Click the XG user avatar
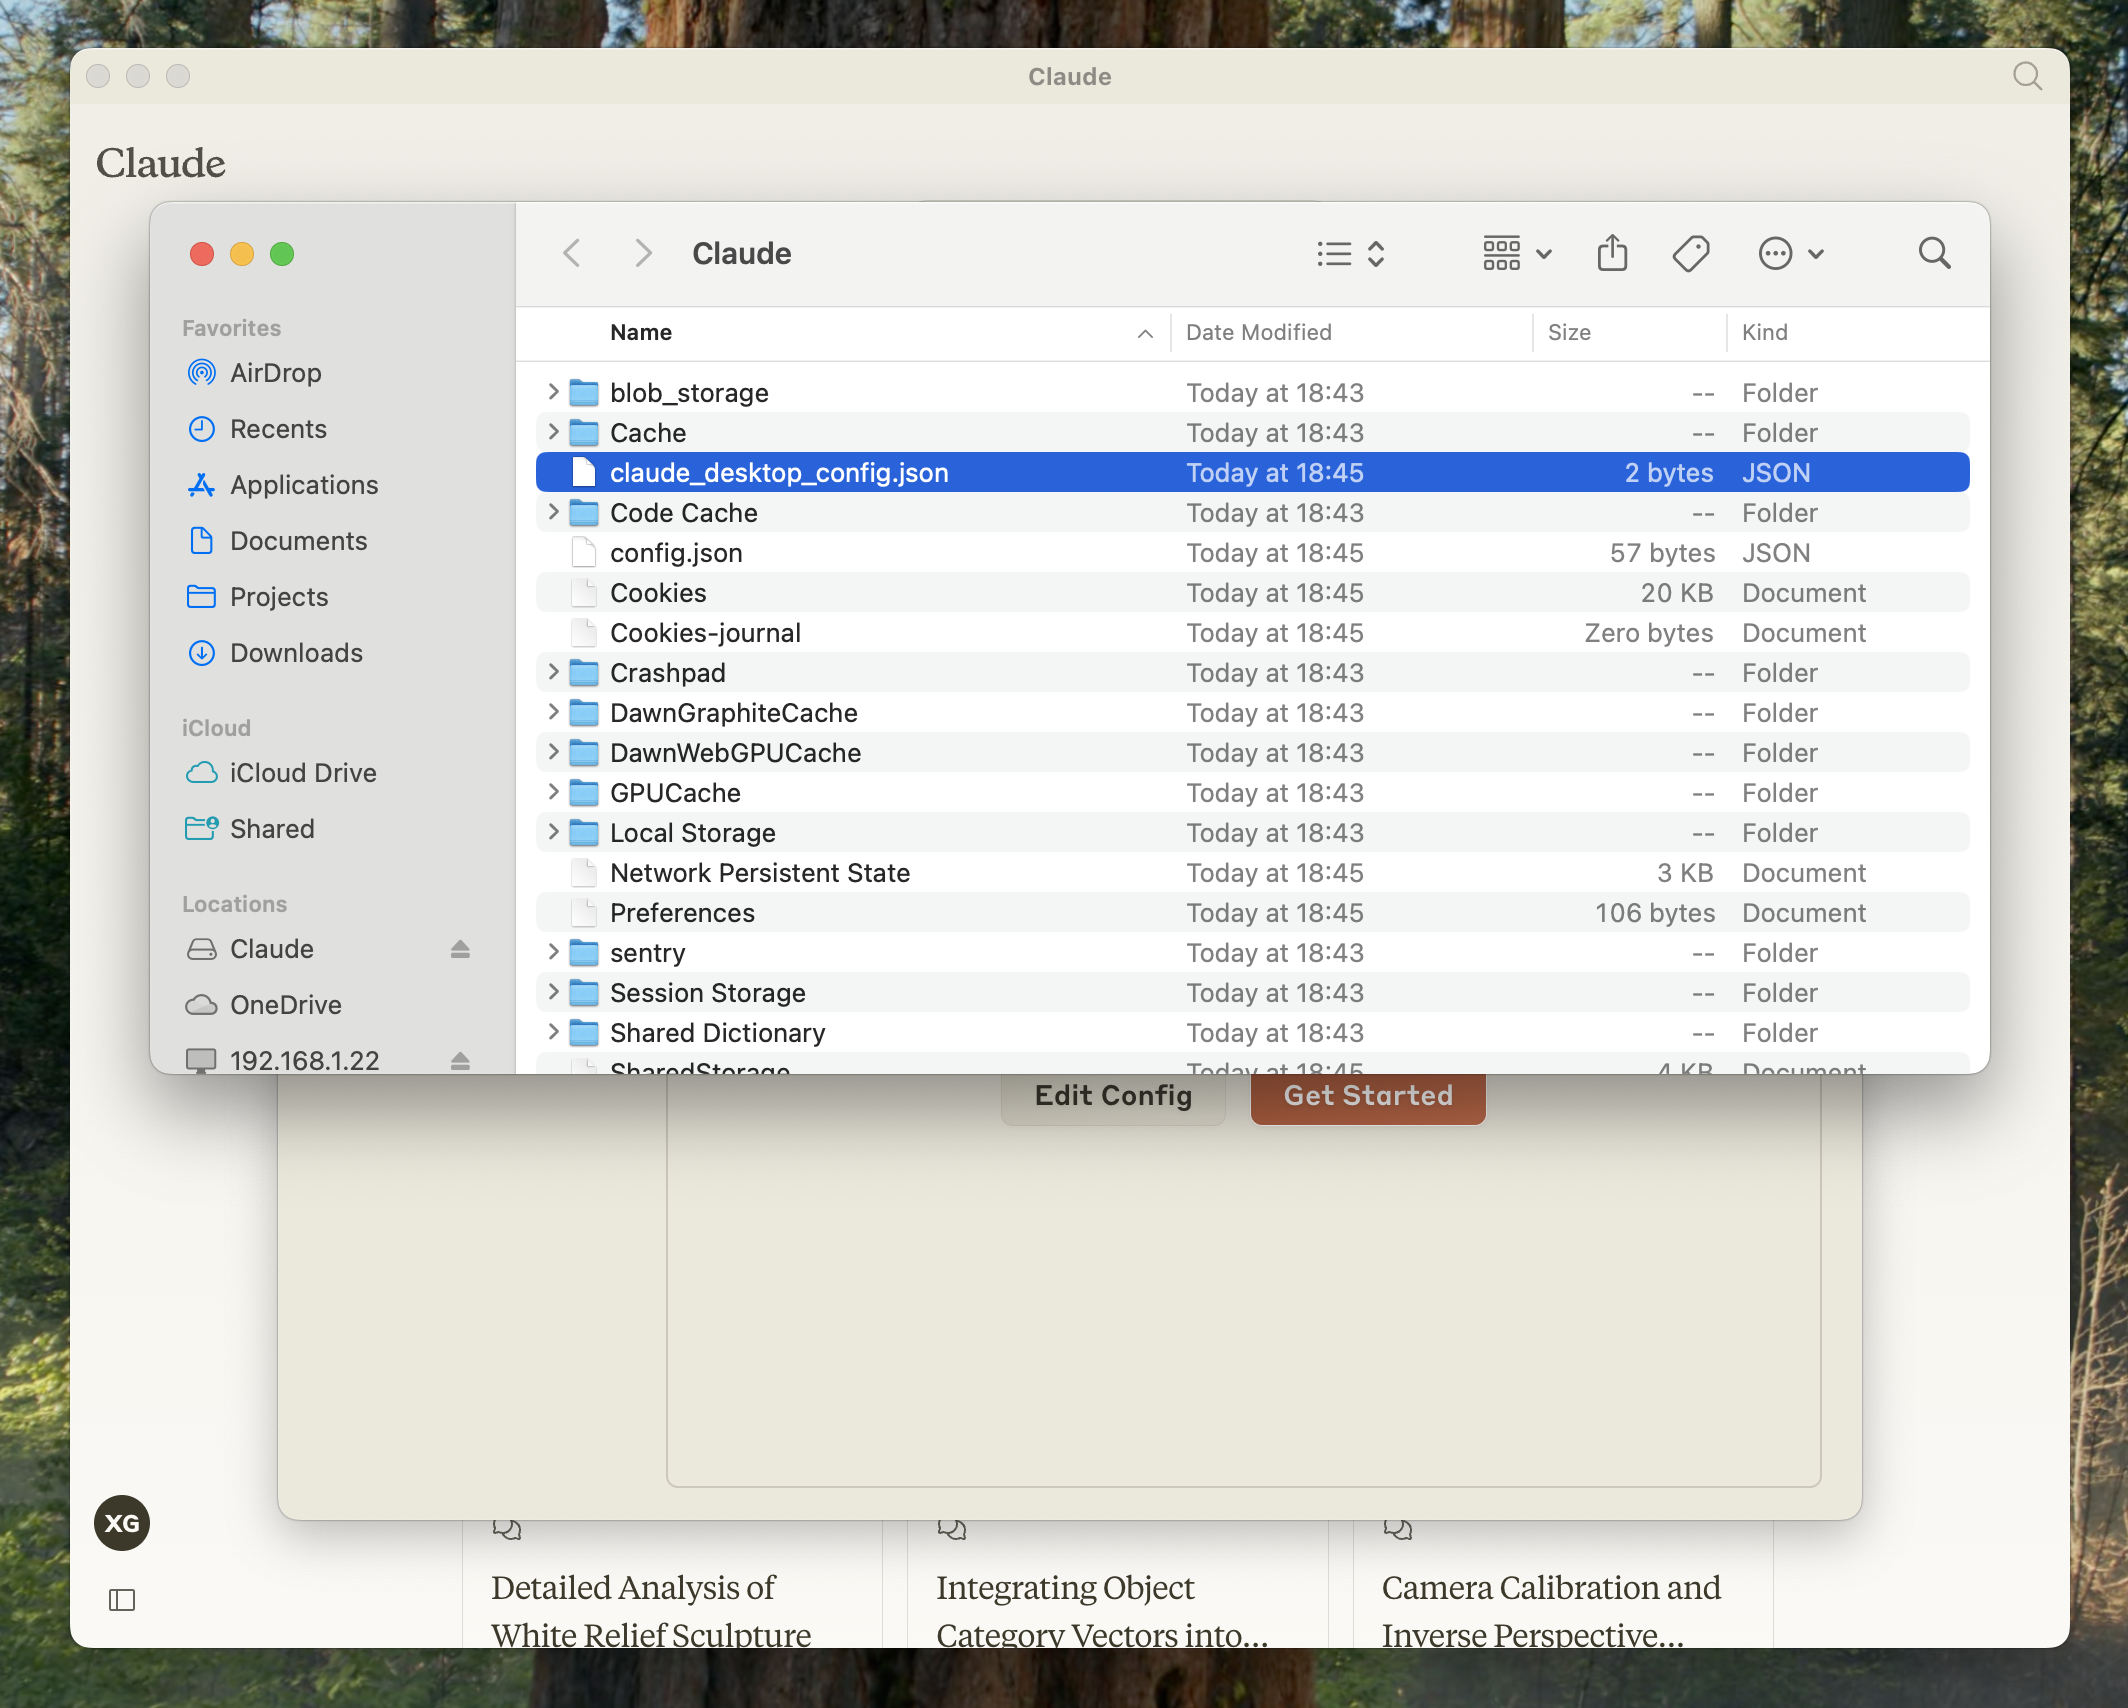Screen dimensions: 2128x1708 (122, 1523)
